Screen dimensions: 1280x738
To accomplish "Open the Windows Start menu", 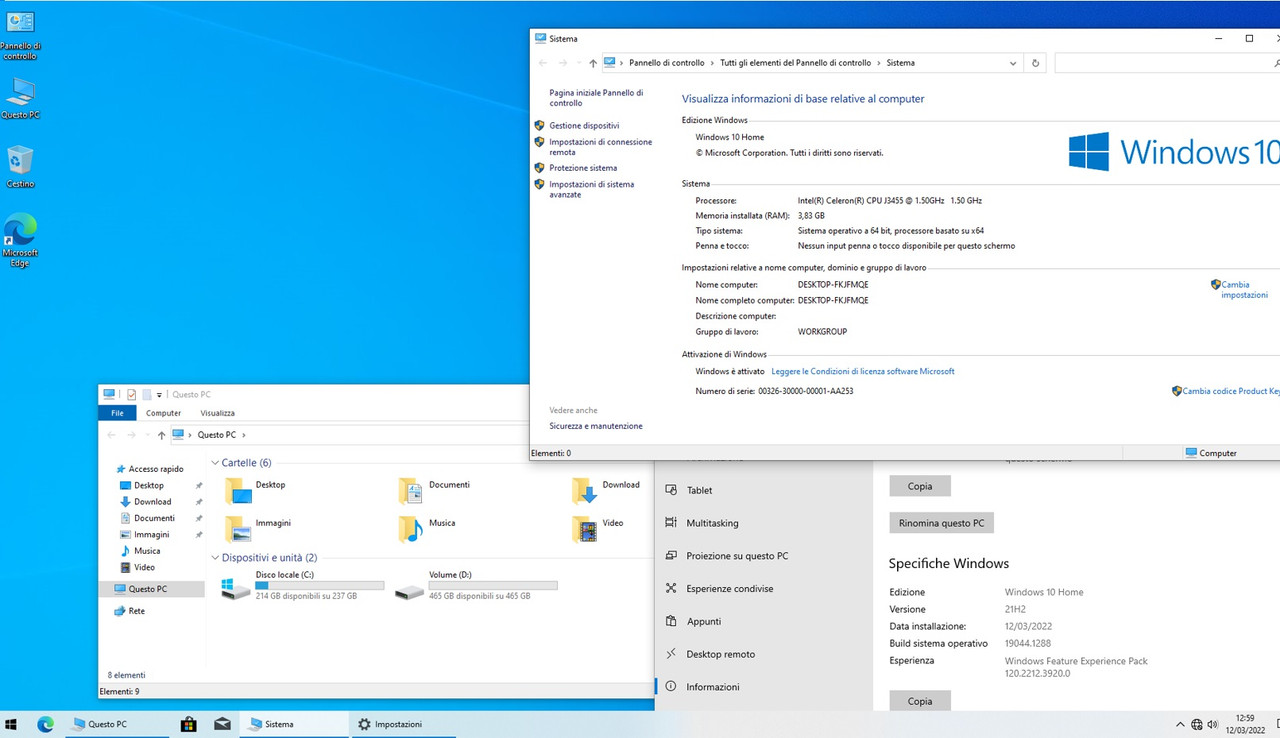I will [x=12, y=724].
